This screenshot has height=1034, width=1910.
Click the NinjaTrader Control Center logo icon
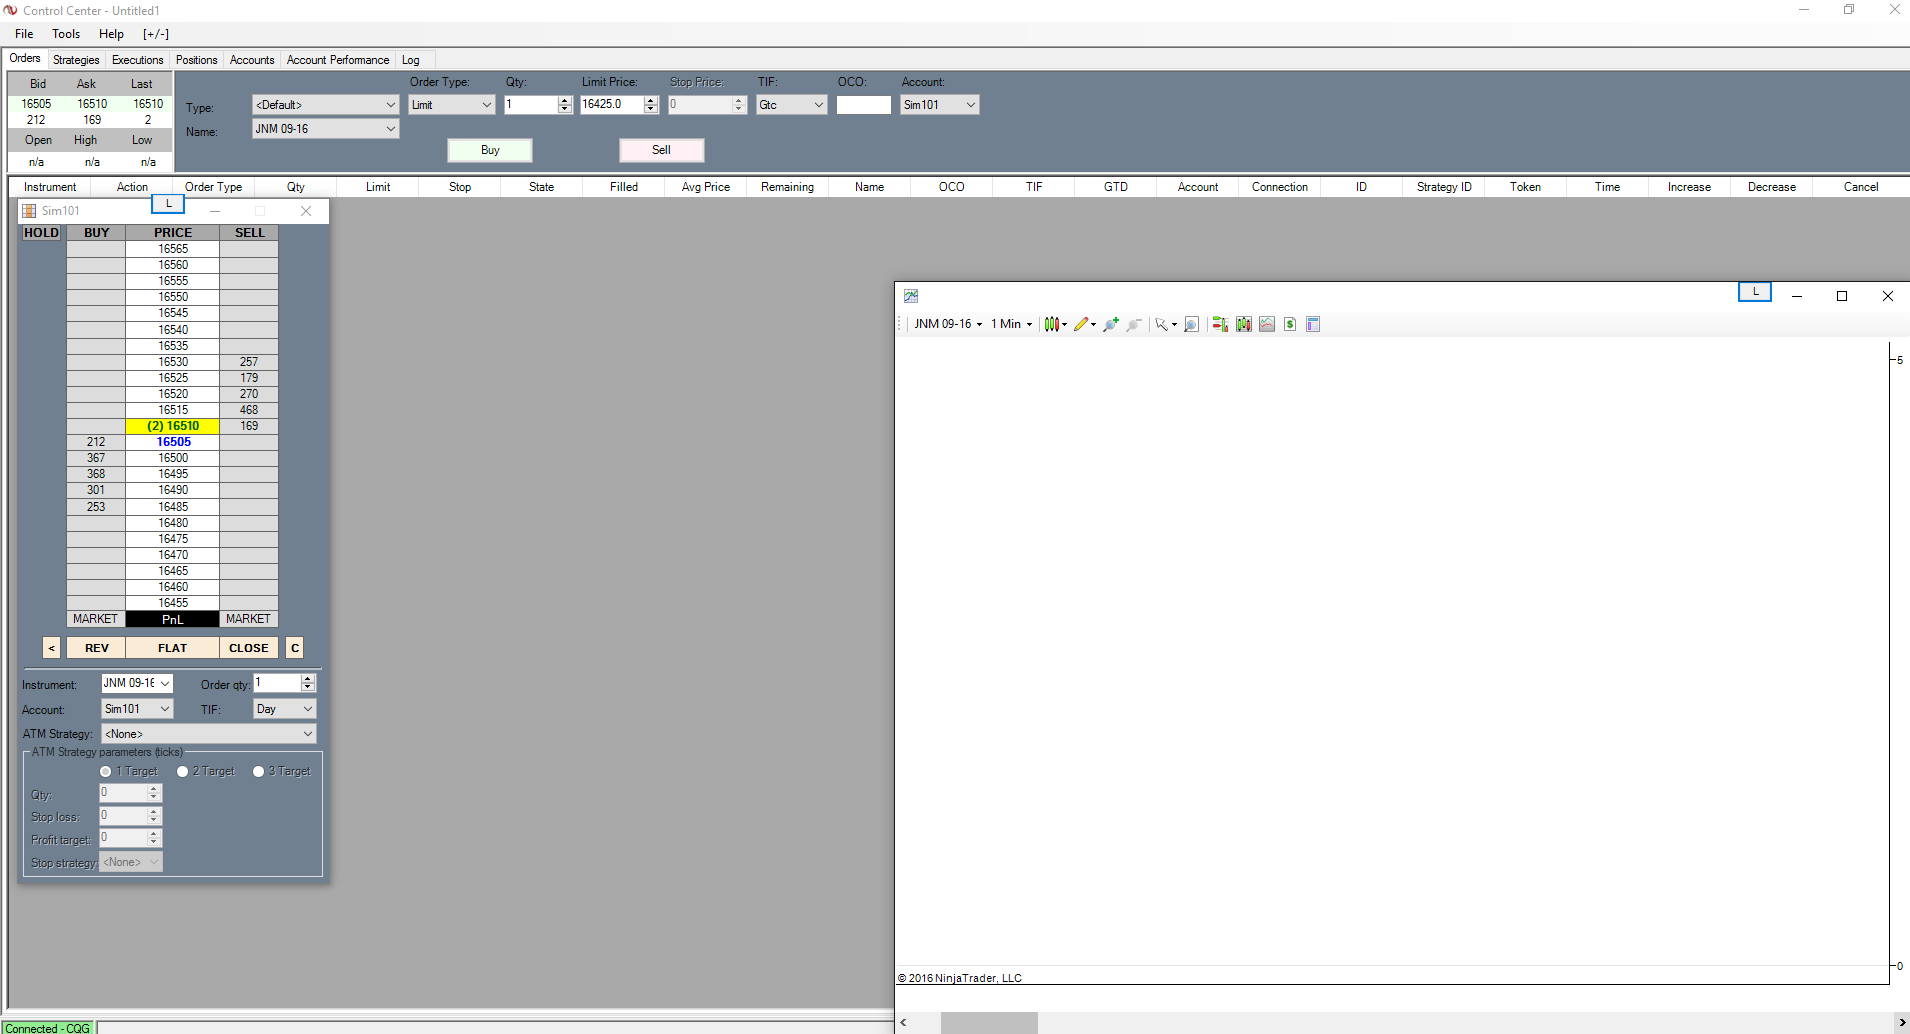click(11, 10)
